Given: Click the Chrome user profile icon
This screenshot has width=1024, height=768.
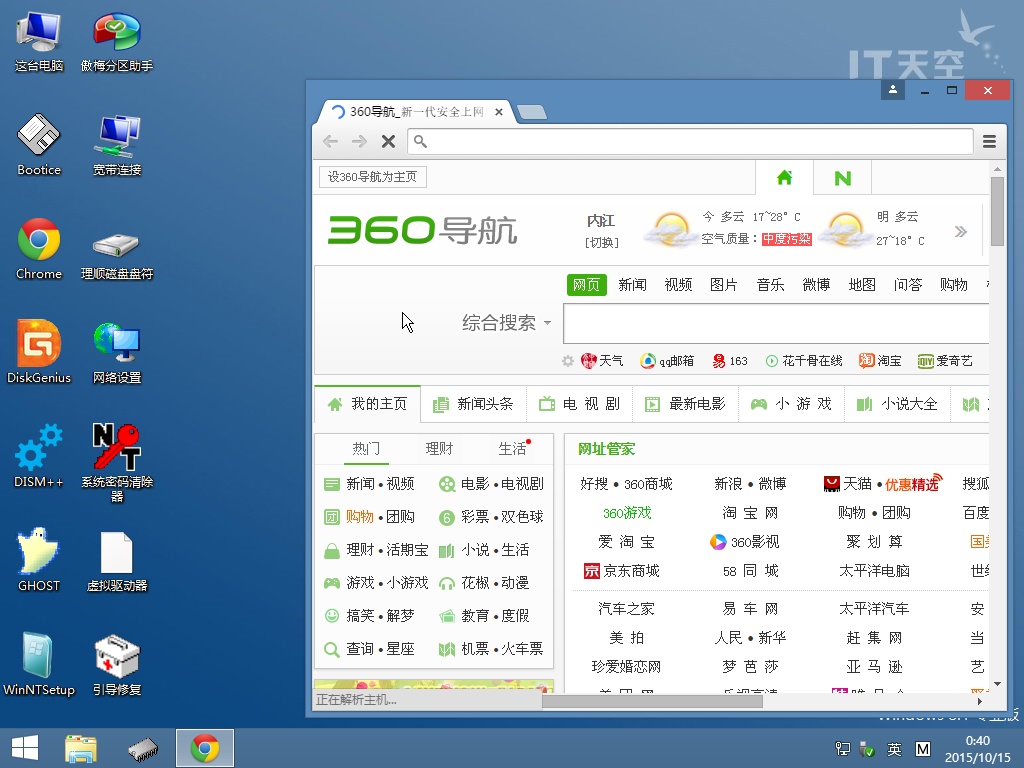Looking at the screenshot, I should tap(893, 90).
